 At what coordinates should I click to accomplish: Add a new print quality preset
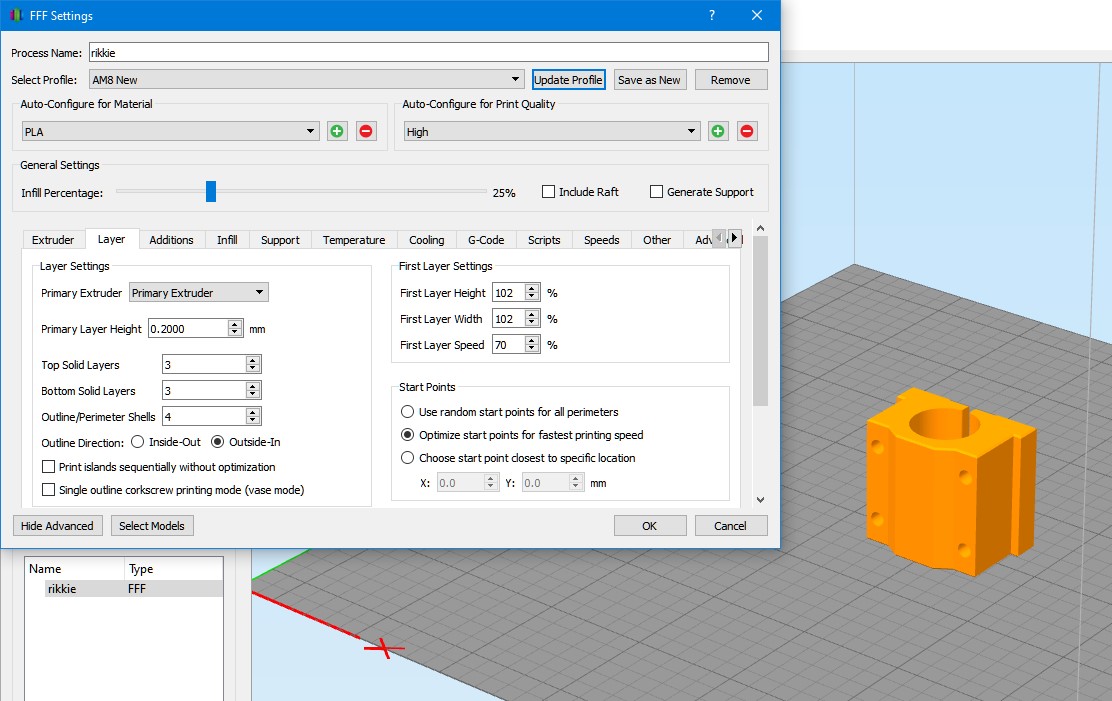coord(718,130)
